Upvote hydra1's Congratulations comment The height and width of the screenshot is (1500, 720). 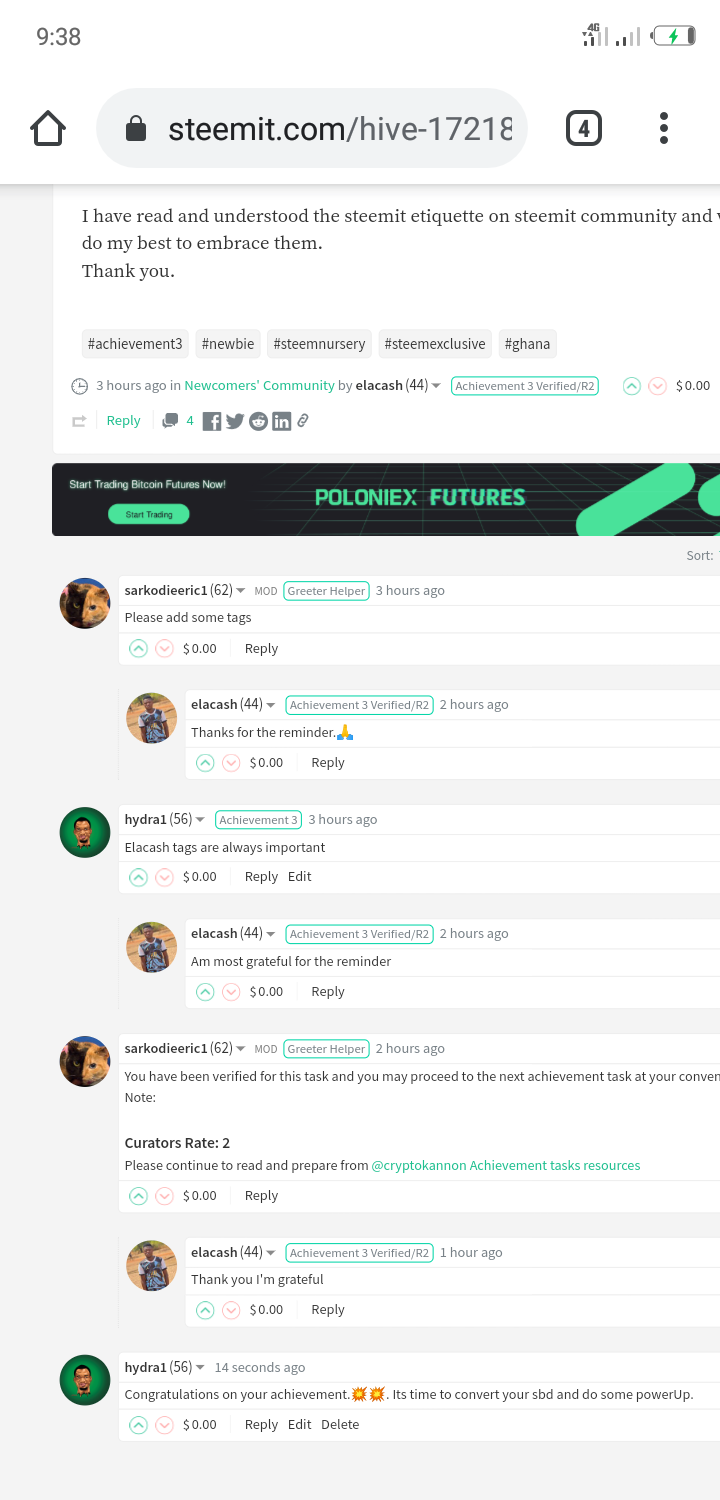pyautogui.click(x=138, y=1424)
